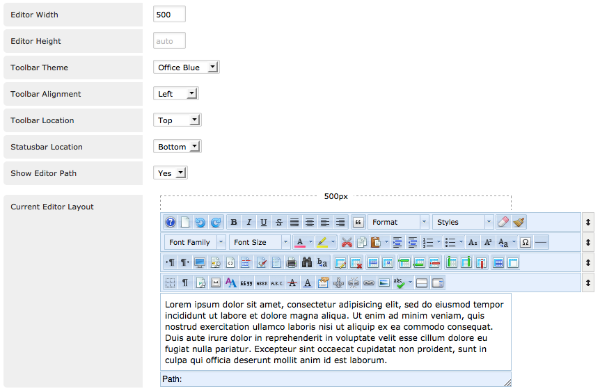600x391 pixels.
Task: Open the Format dropdown in editor
Action: pyautogui.click(x=398, y=222)
